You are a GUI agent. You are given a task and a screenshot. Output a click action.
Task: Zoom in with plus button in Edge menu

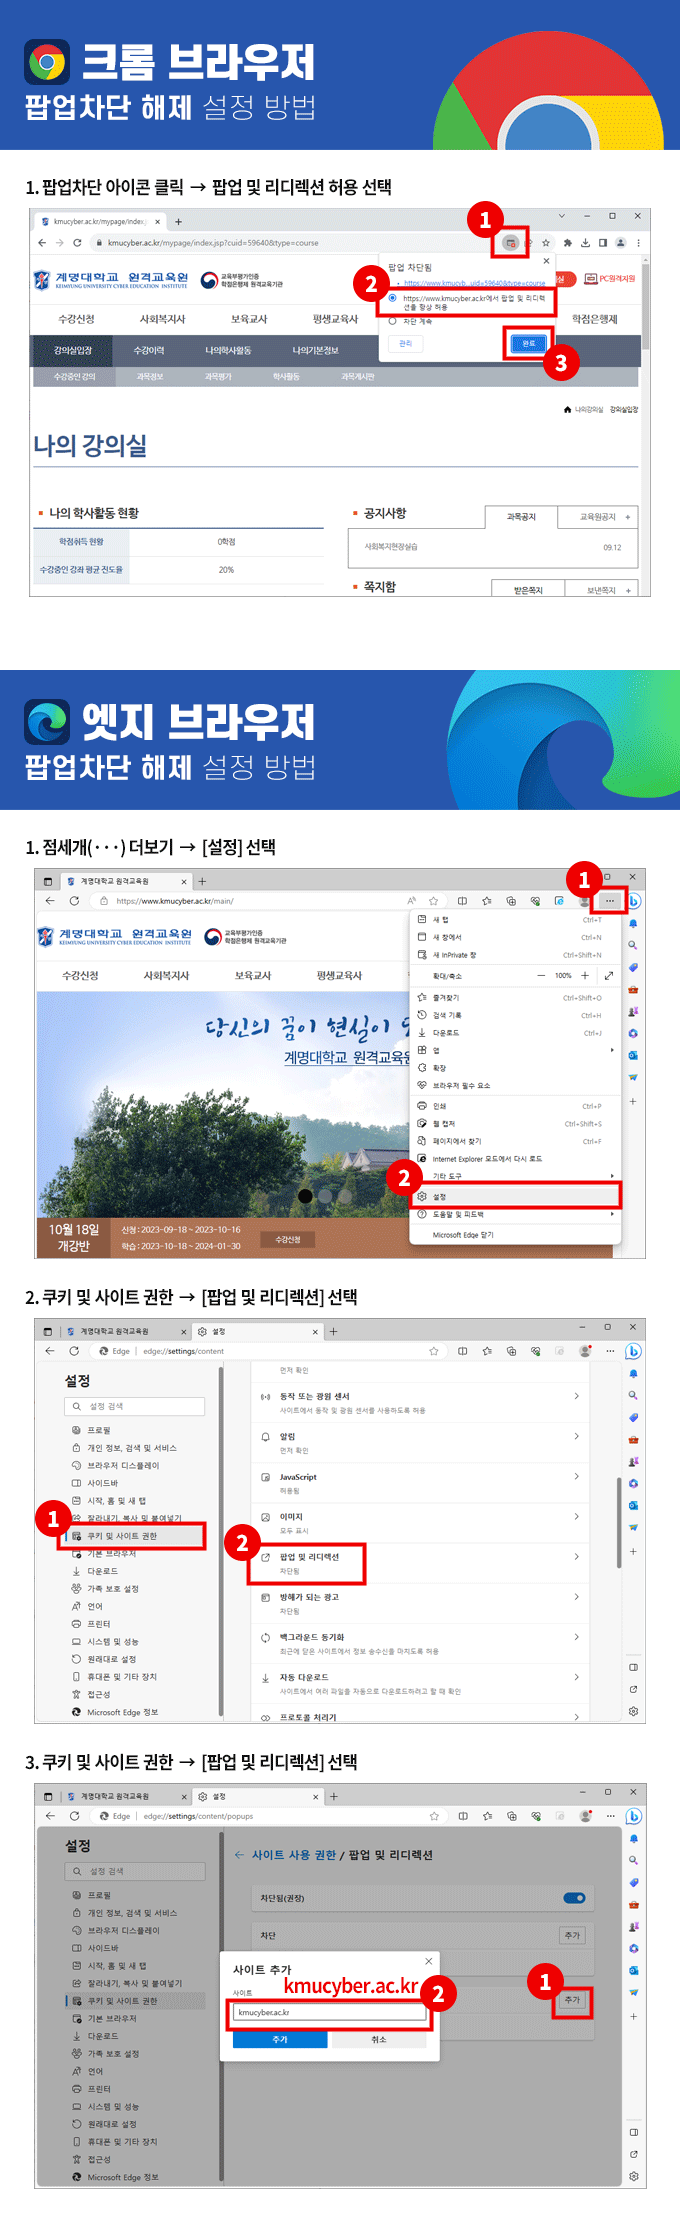pos(585,976)
